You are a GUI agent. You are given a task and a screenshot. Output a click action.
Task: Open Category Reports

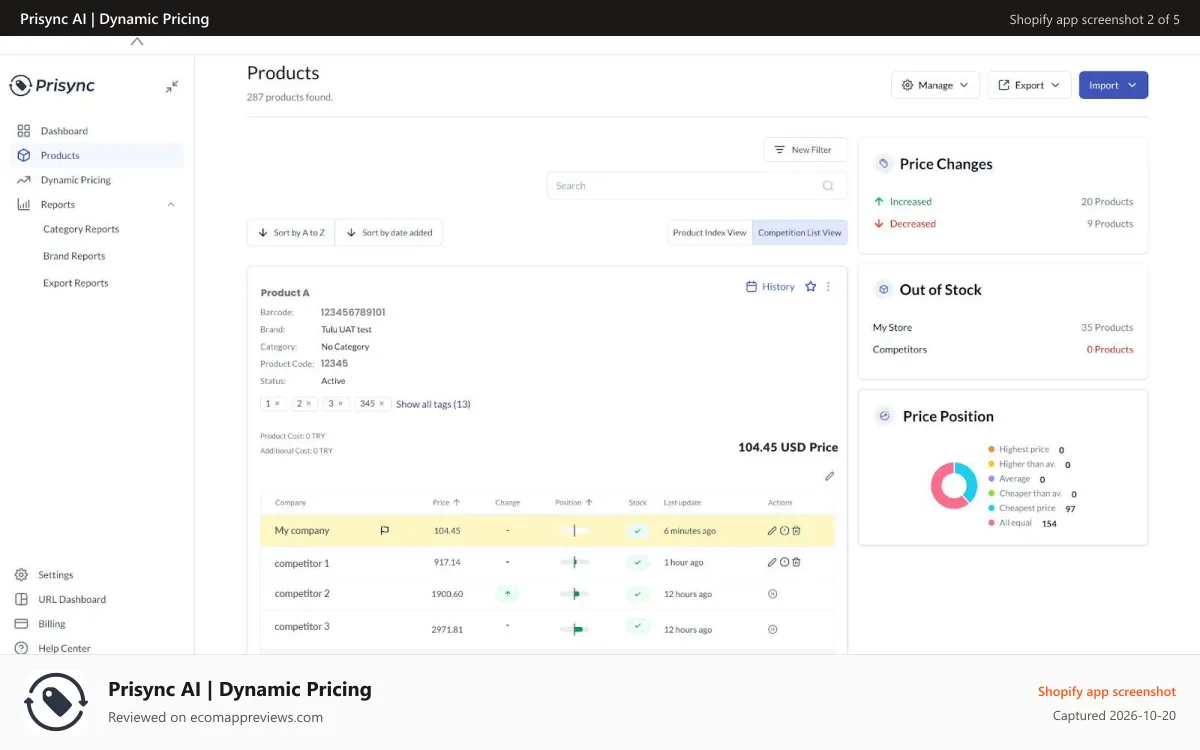(81, 229)
